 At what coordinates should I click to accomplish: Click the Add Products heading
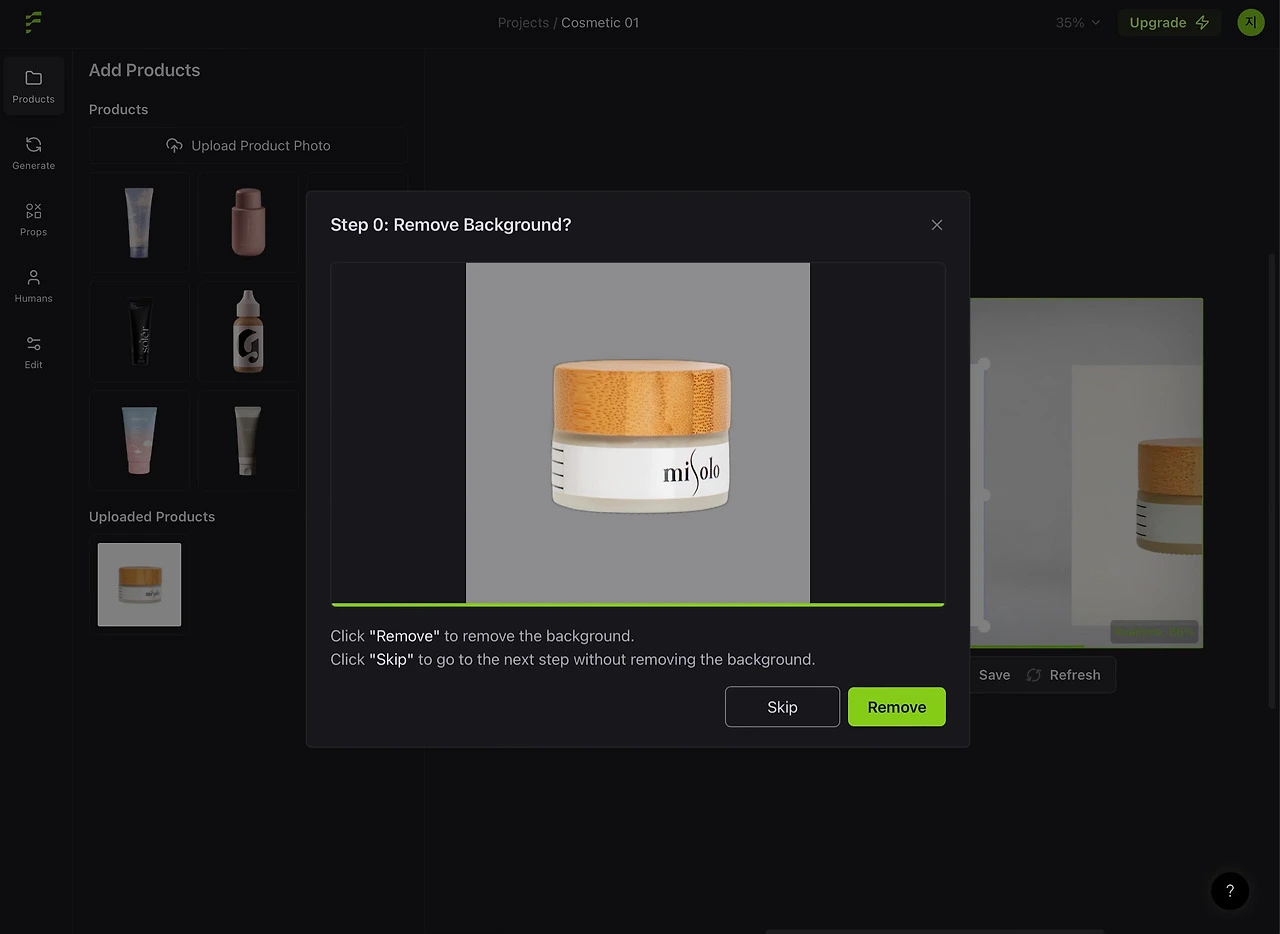145,70
